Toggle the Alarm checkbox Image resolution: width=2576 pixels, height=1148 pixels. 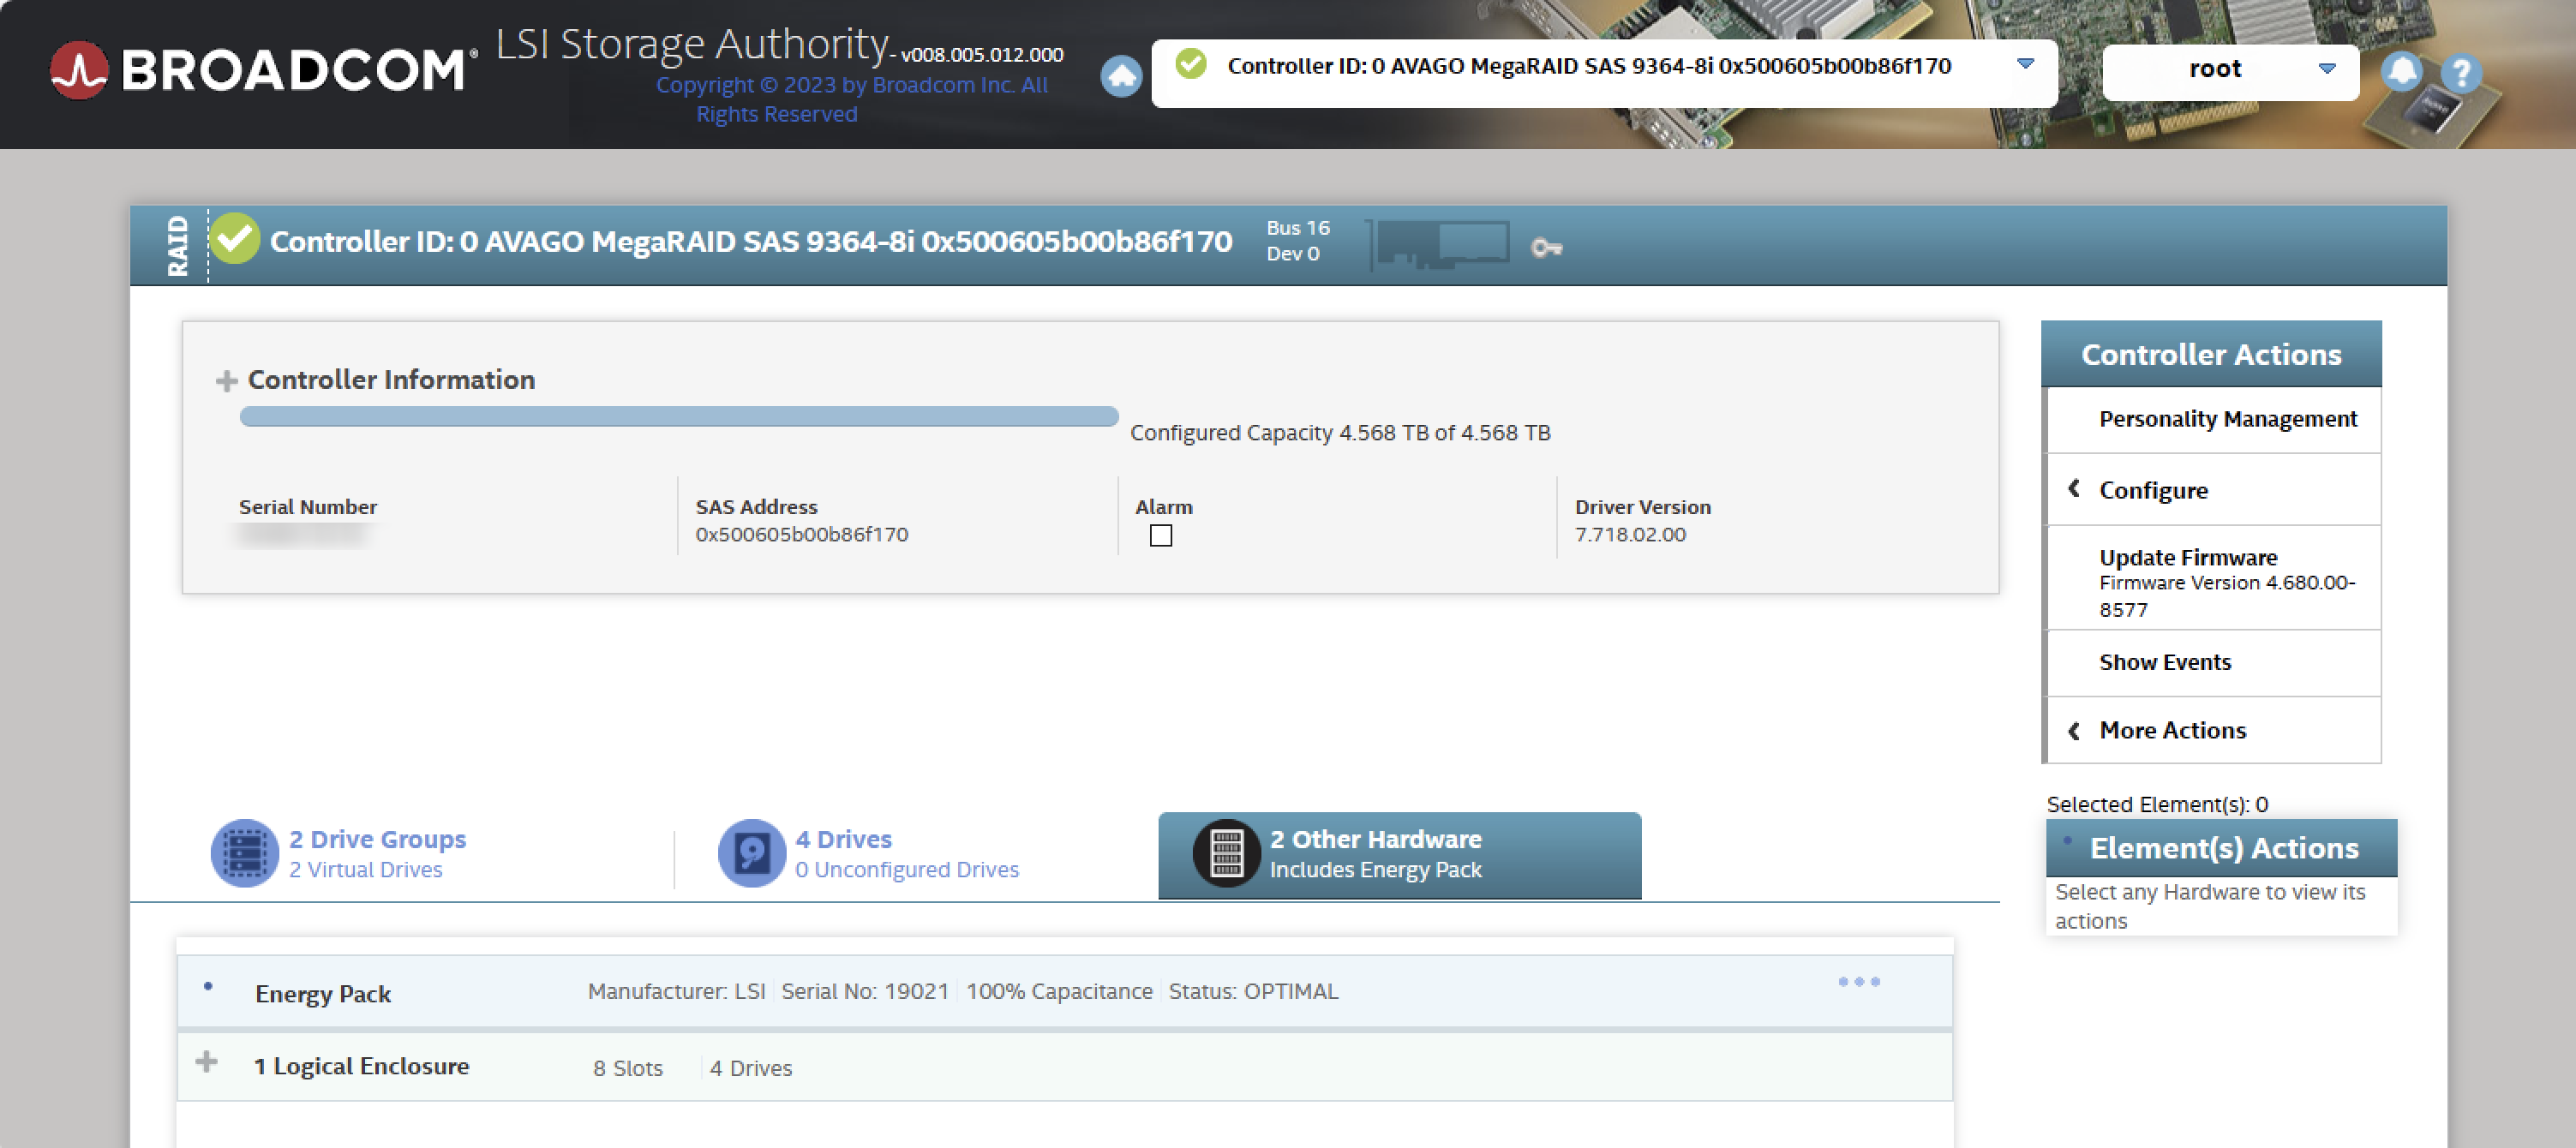(1160, 535)
